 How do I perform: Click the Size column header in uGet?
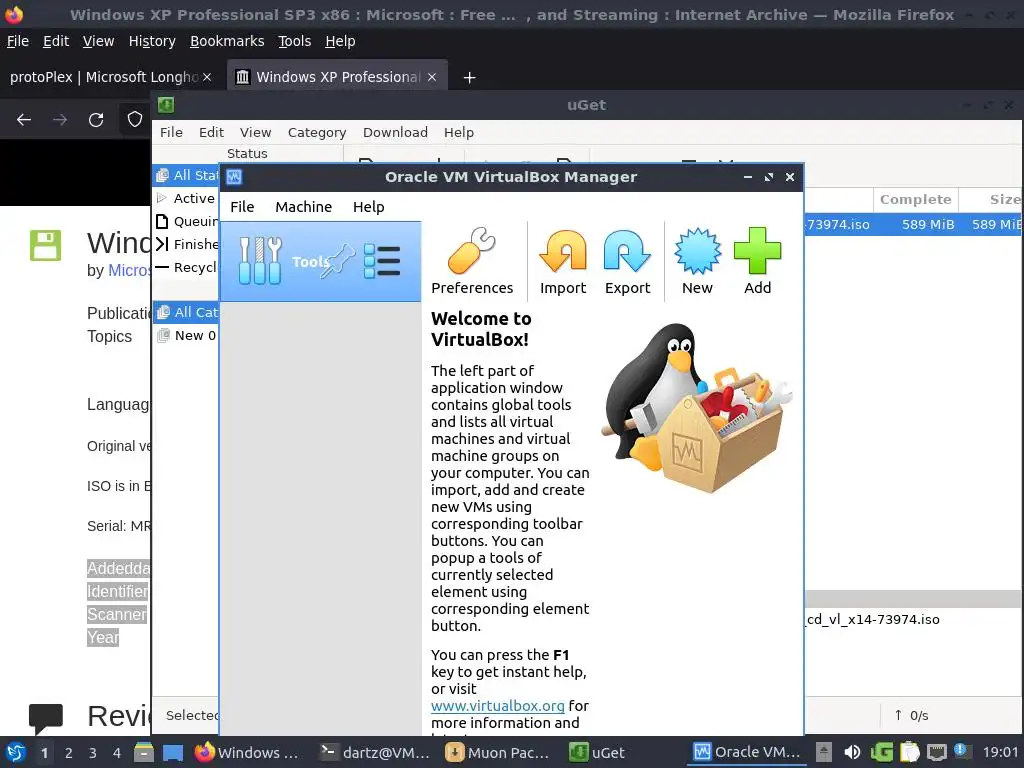(x=993, y=199)
